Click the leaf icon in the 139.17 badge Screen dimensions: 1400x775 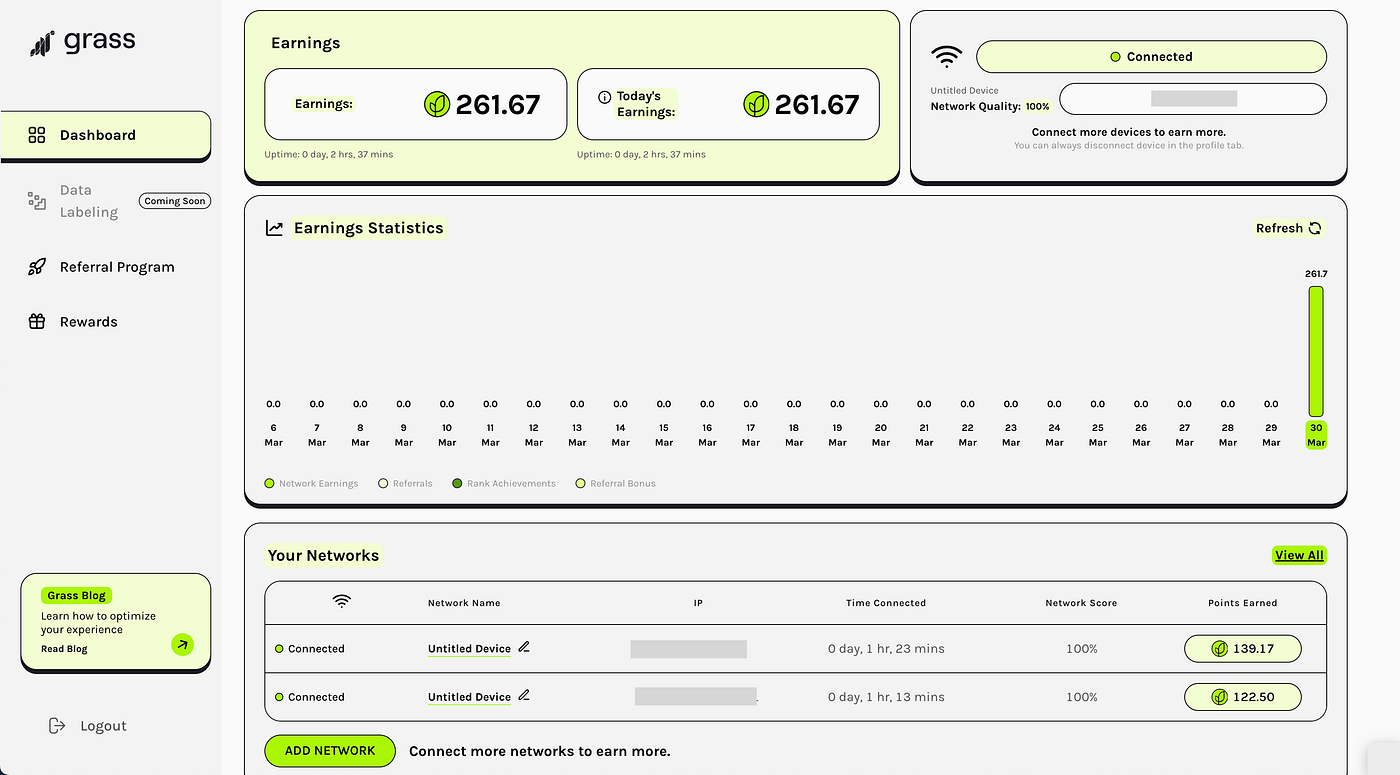pyautogui.click(x=1219, y=649)
